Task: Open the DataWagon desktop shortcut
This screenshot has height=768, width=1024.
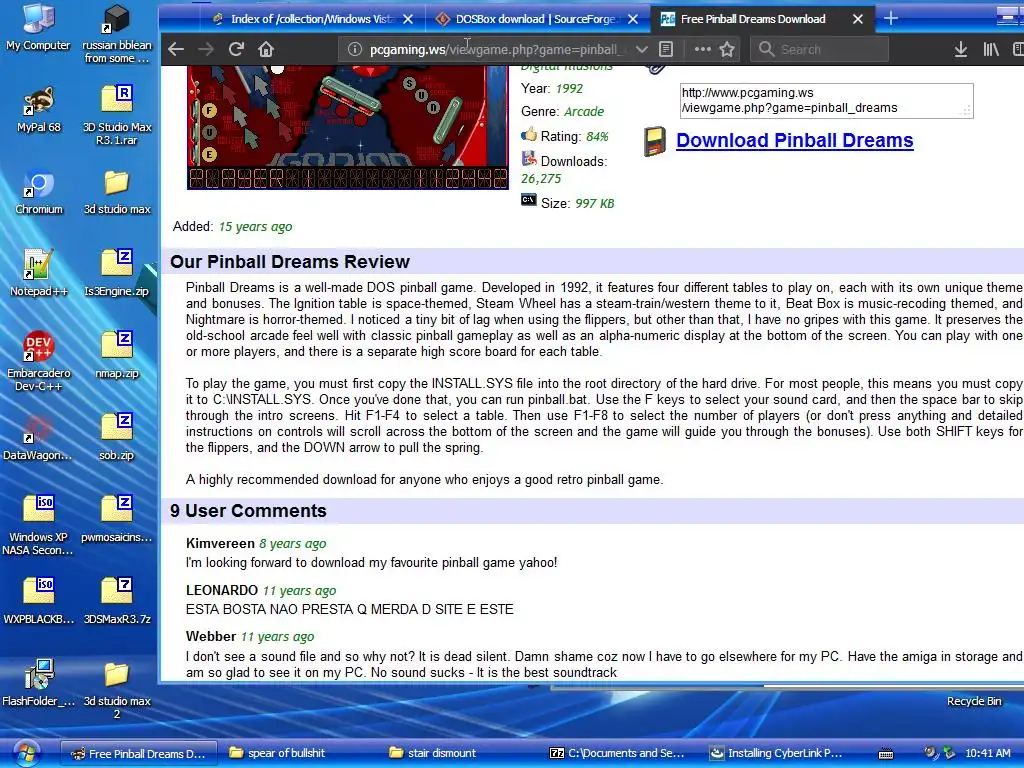Action: click(x=38, y=437)
